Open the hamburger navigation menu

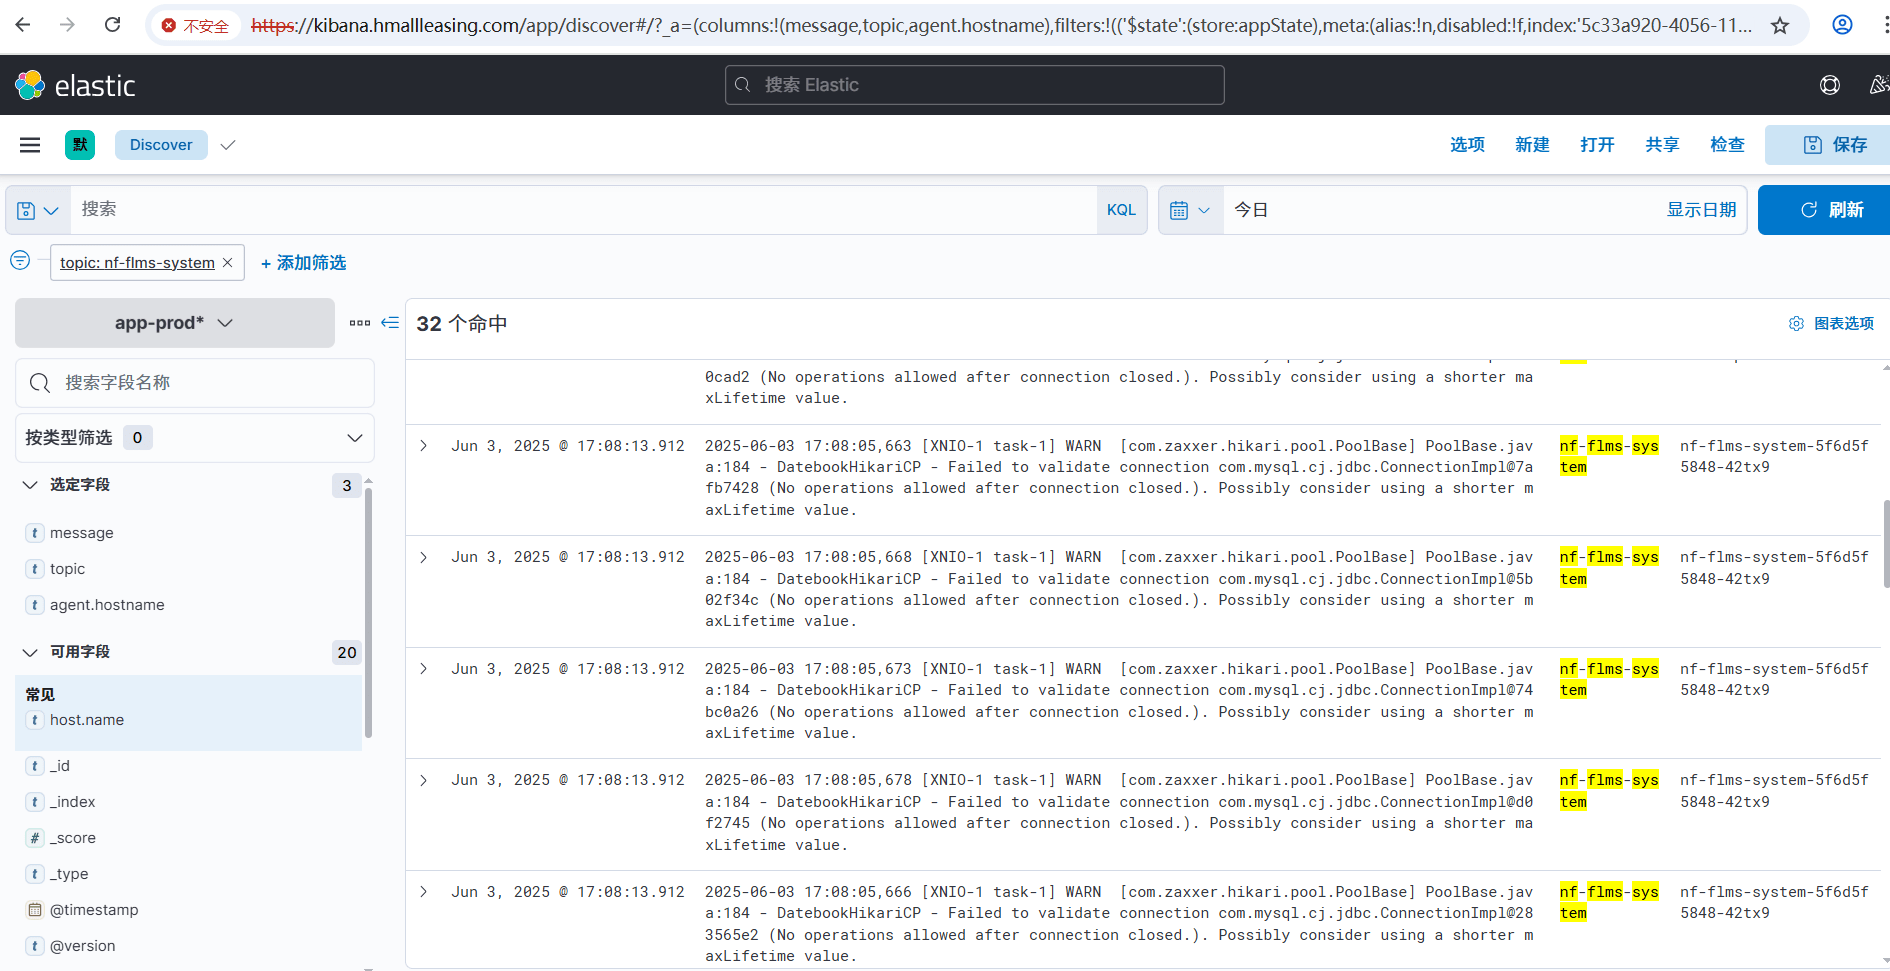(30, 145)
